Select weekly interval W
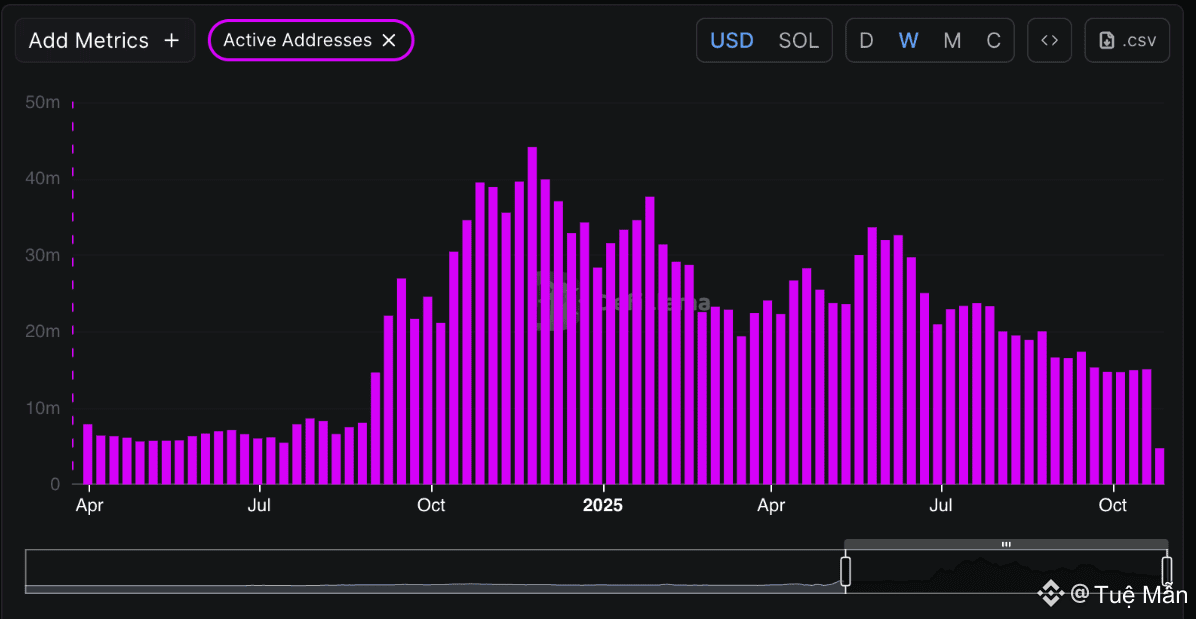 pos(908,41)
